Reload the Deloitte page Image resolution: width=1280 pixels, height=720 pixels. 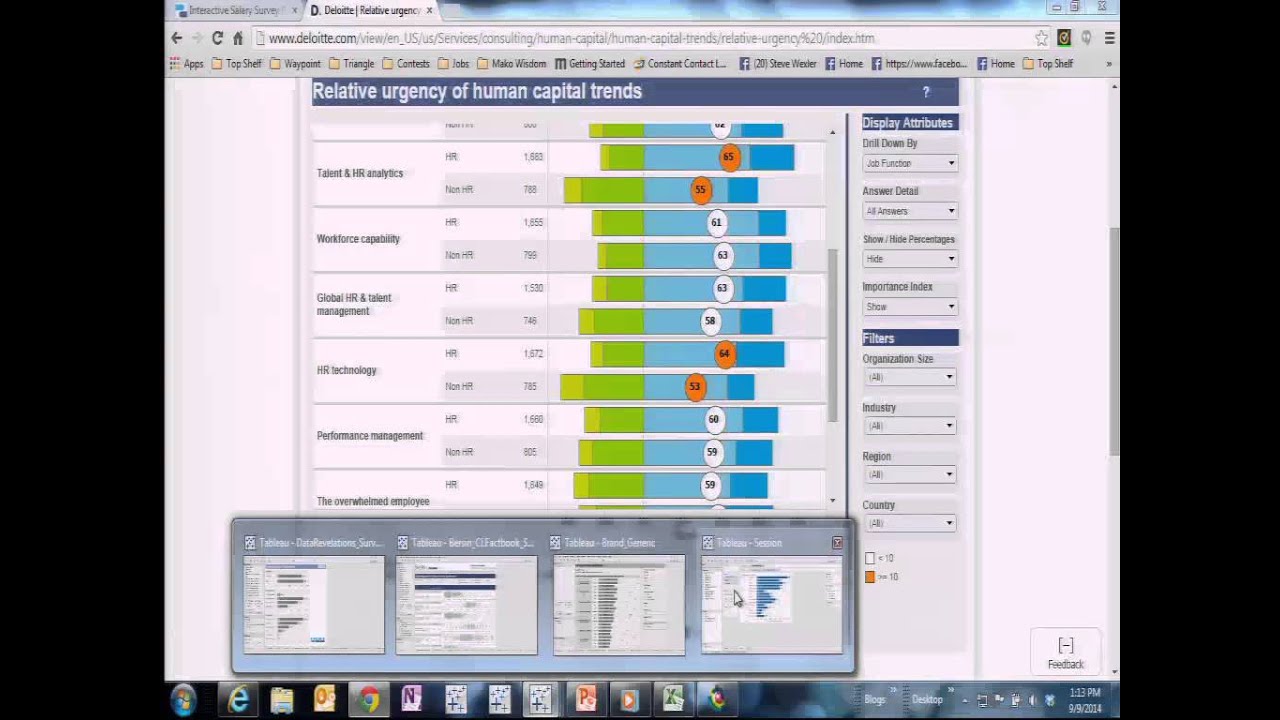pyautogui.click(x=217, y=38)
